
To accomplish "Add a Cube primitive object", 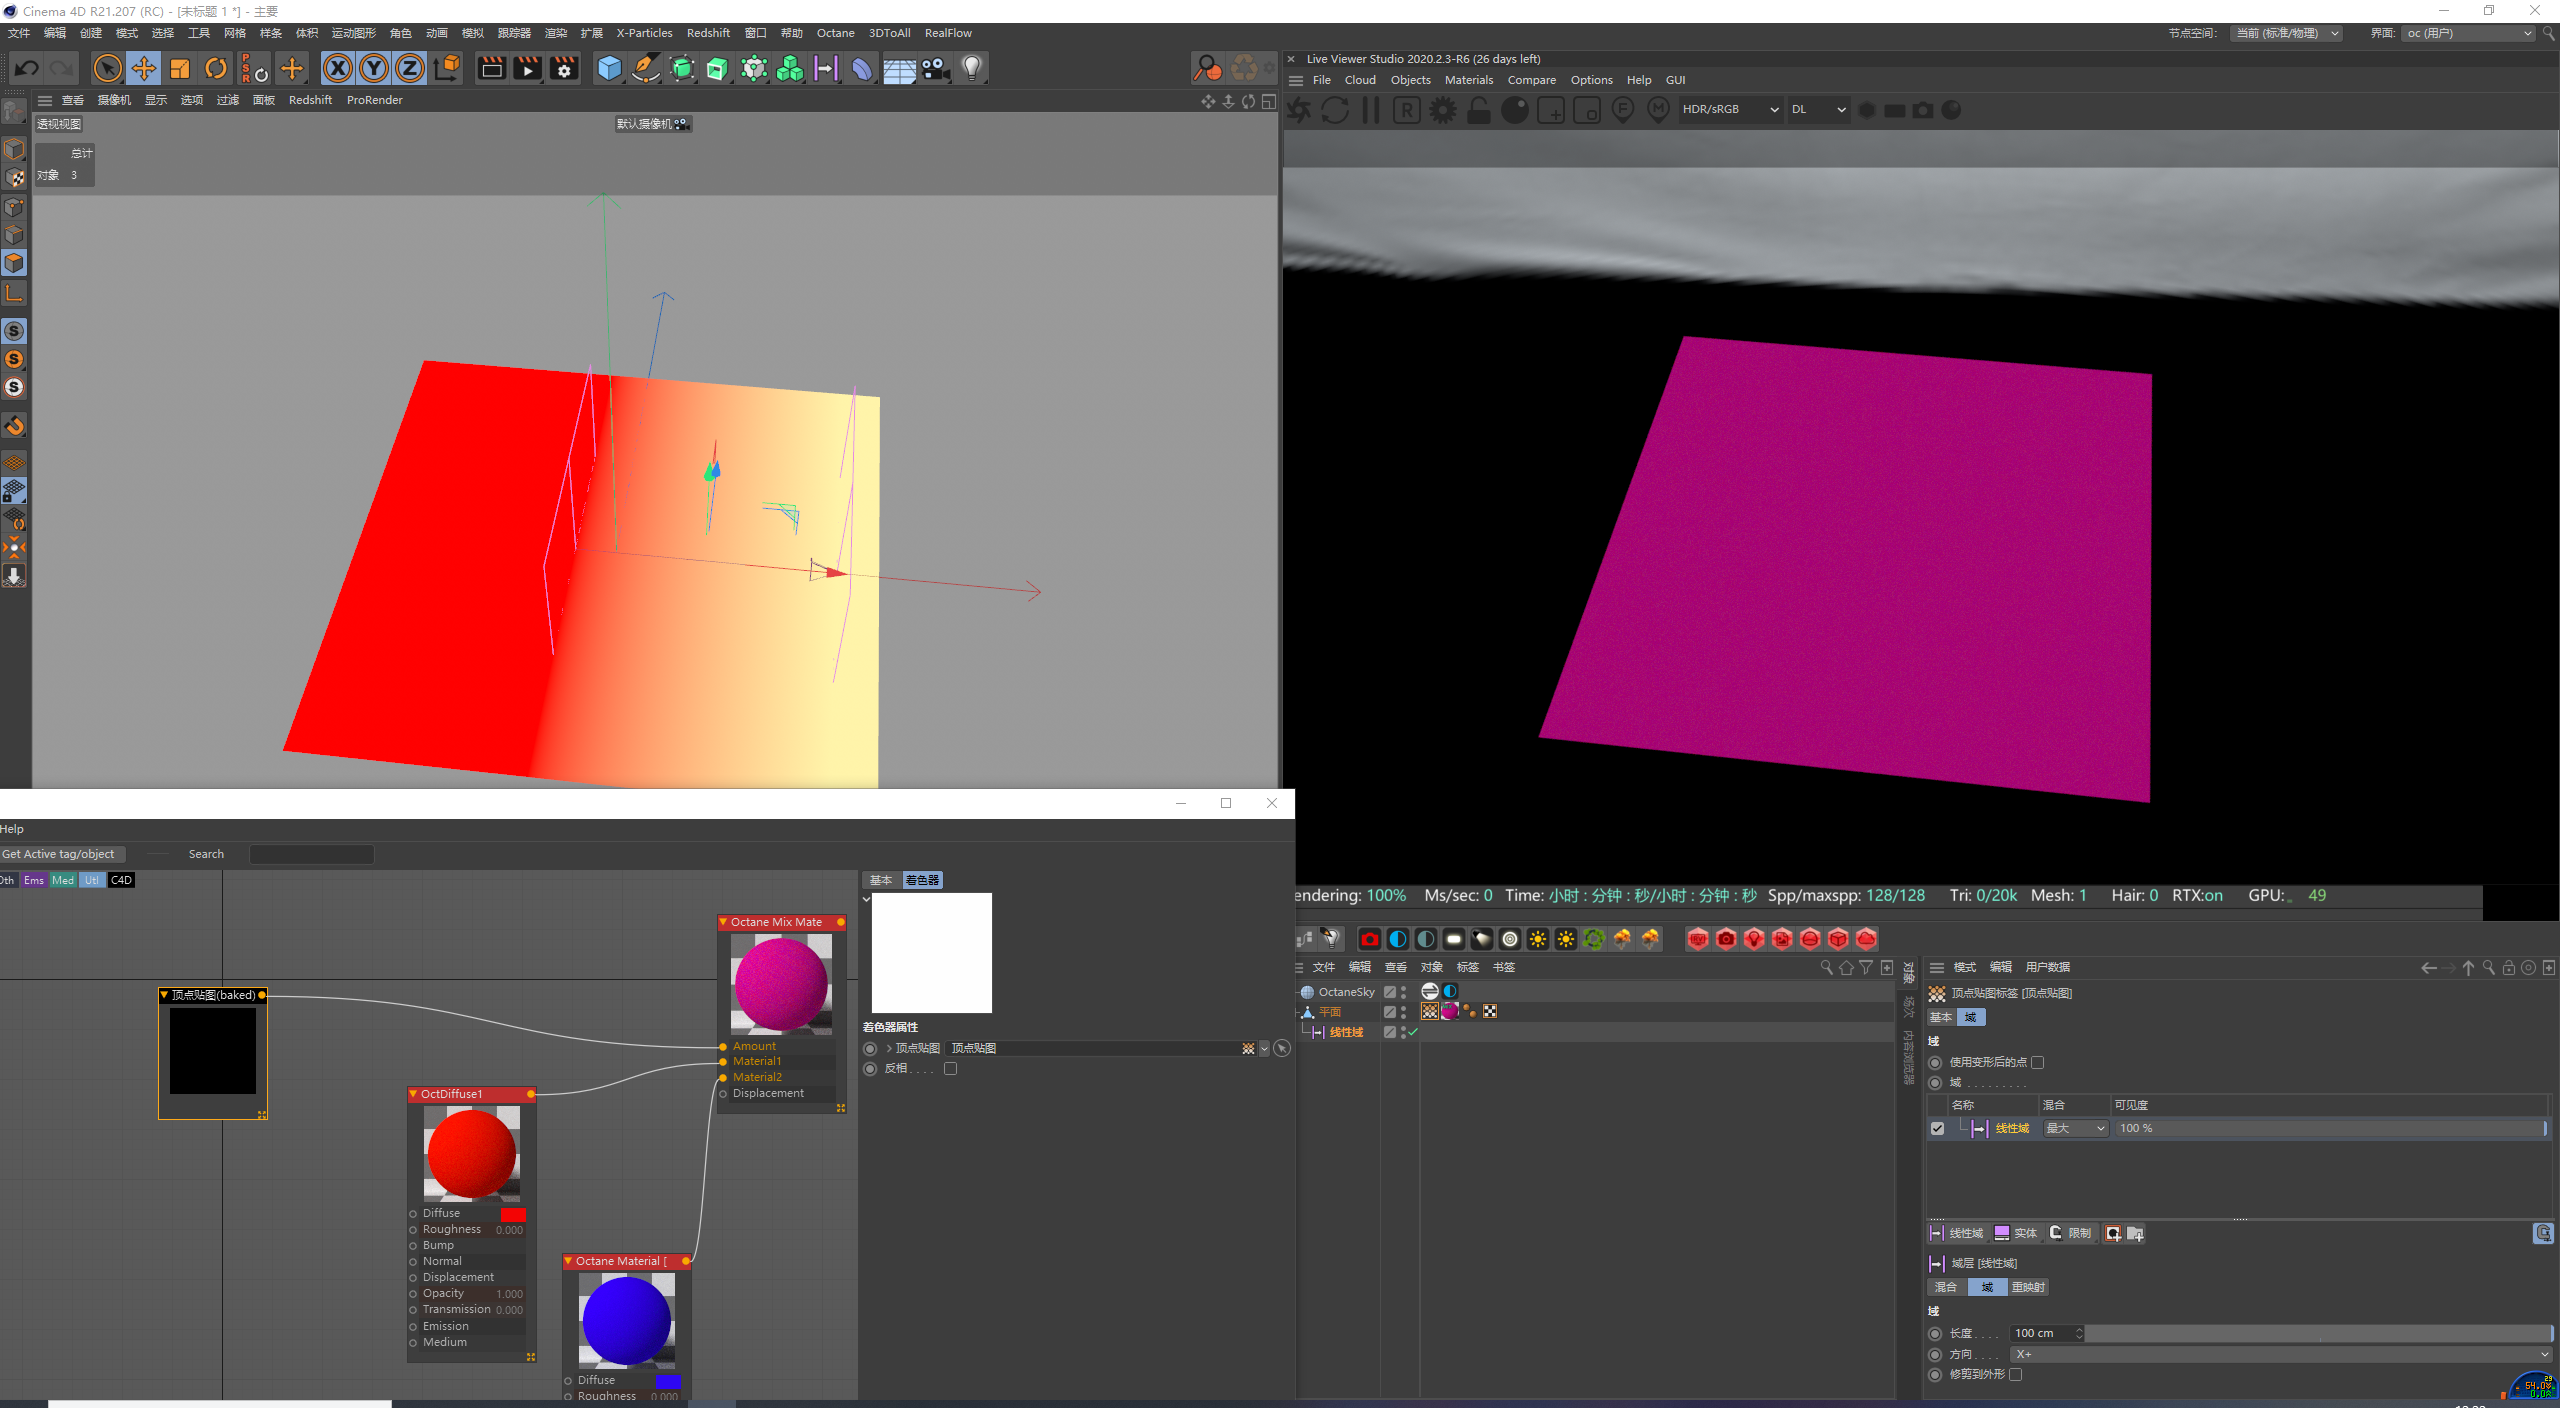I will tap(609, 68).
